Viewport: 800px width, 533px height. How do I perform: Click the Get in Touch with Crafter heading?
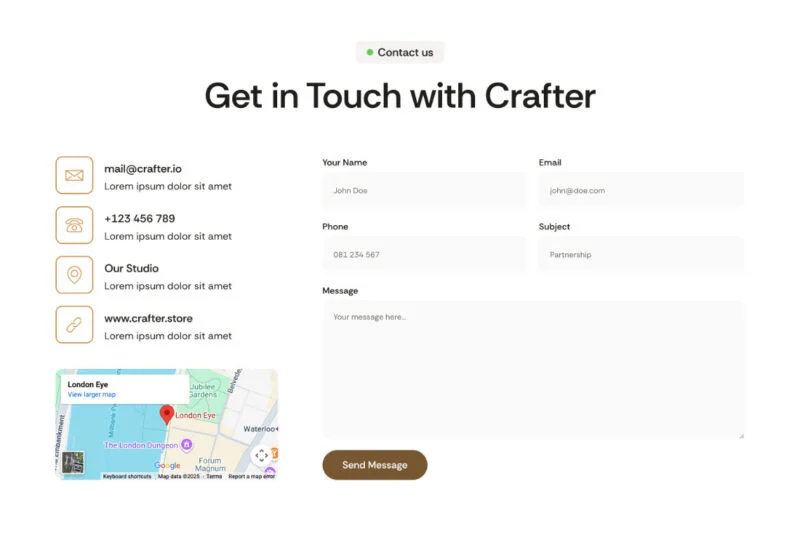point(400,96)
